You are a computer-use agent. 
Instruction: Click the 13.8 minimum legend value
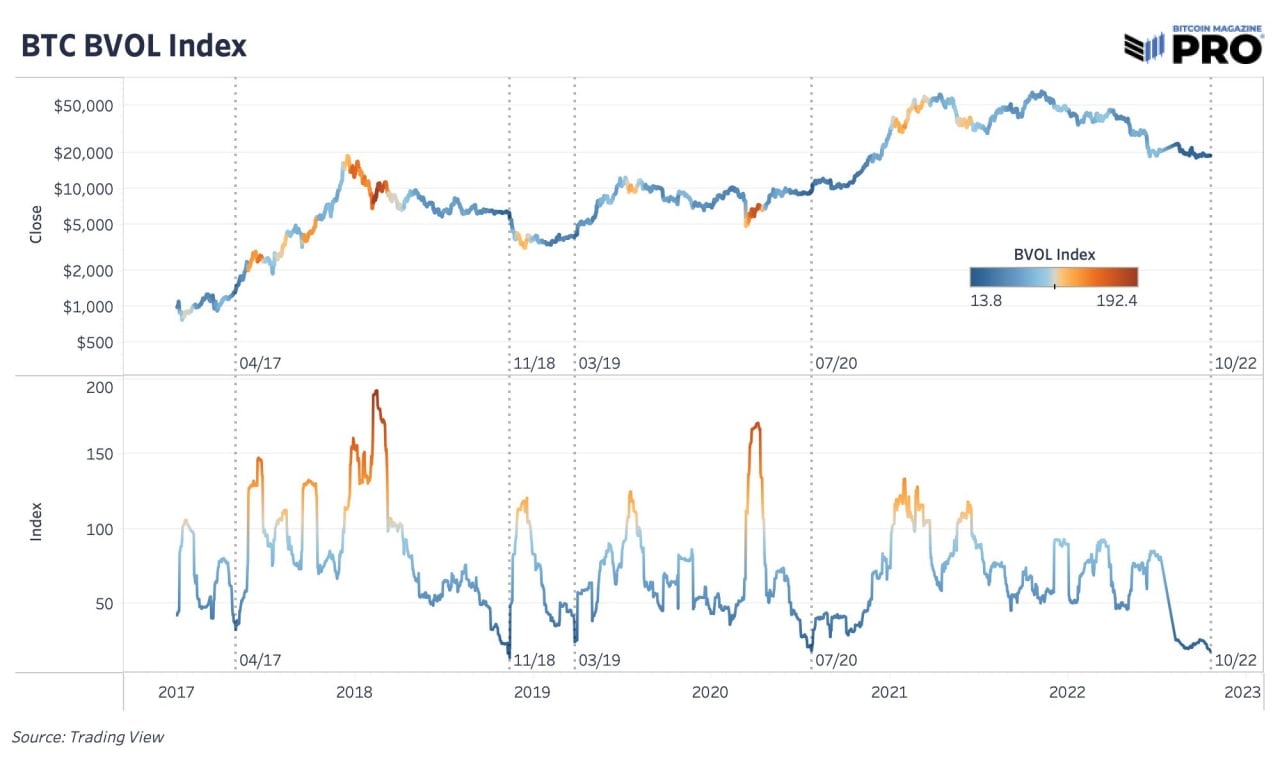987,299
